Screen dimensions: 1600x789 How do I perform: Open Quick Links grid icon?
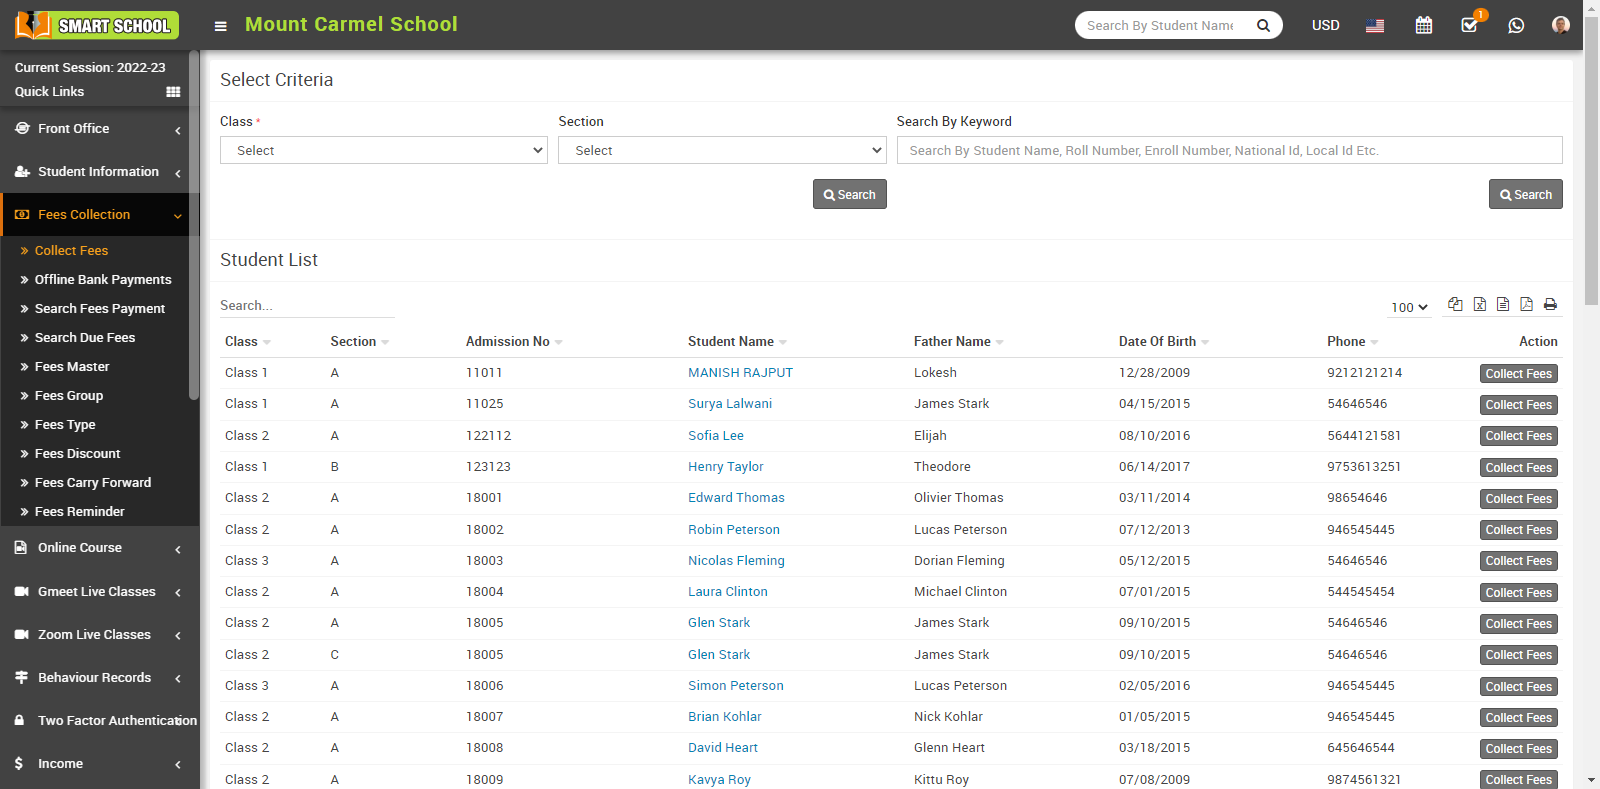click(x=173, y=92)
